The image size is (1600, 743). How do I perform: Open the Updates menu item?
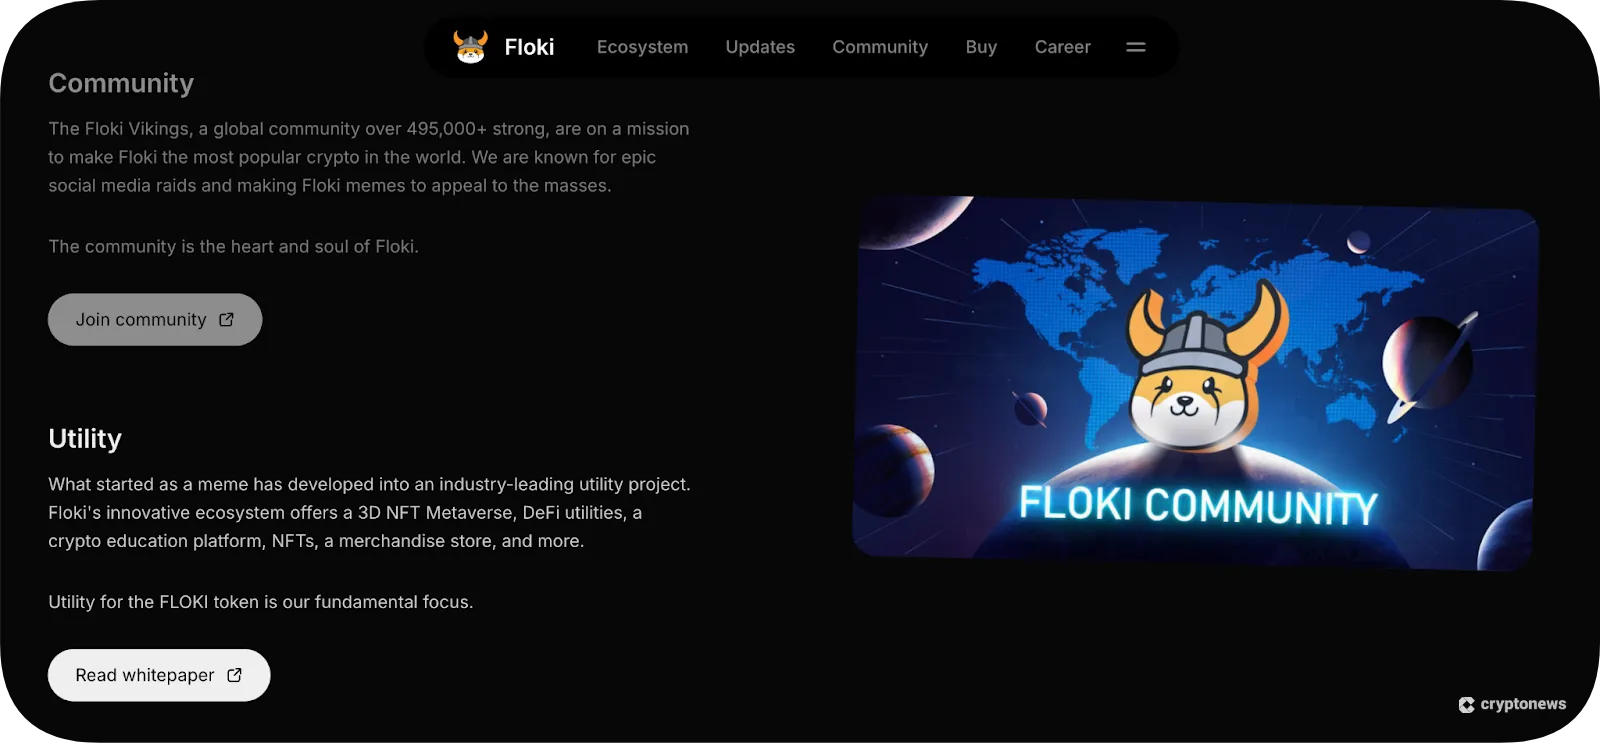click(x=760, y=47)
